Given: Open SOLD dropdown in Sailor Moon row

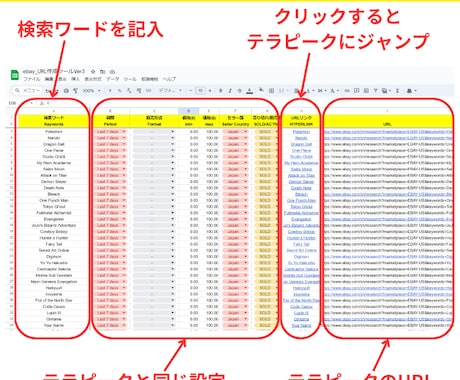Looking at the screenshot, I should pos(276,169).
